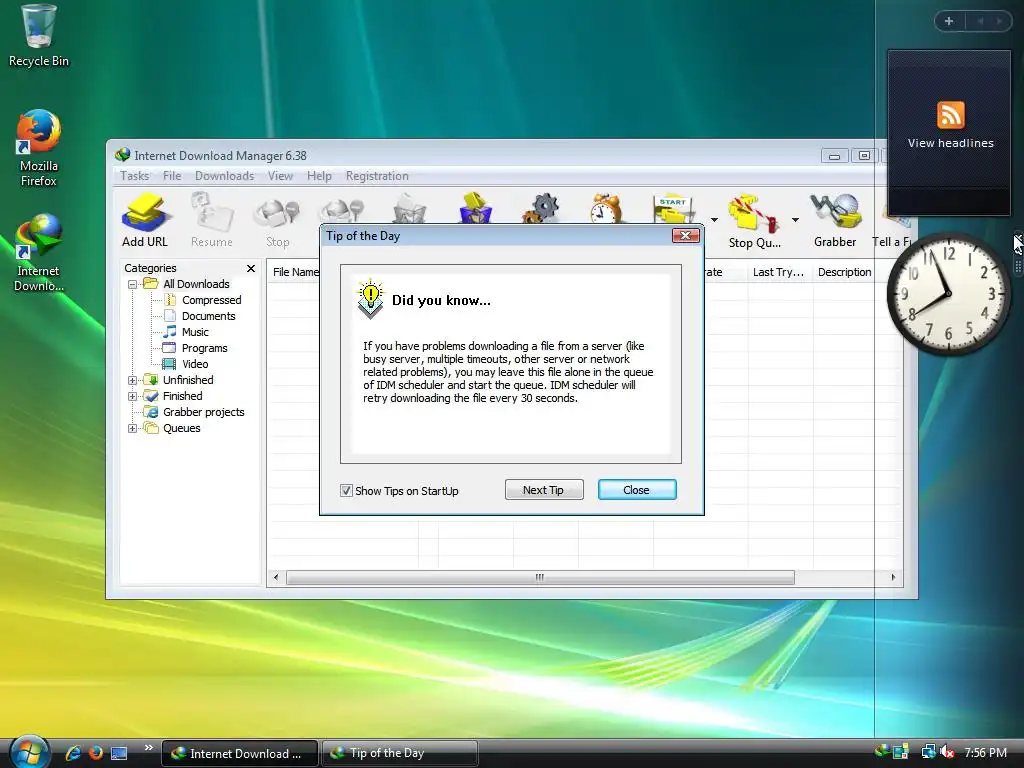Expand the Queues category node
The image size is (1024, 768).
[133, 429]
